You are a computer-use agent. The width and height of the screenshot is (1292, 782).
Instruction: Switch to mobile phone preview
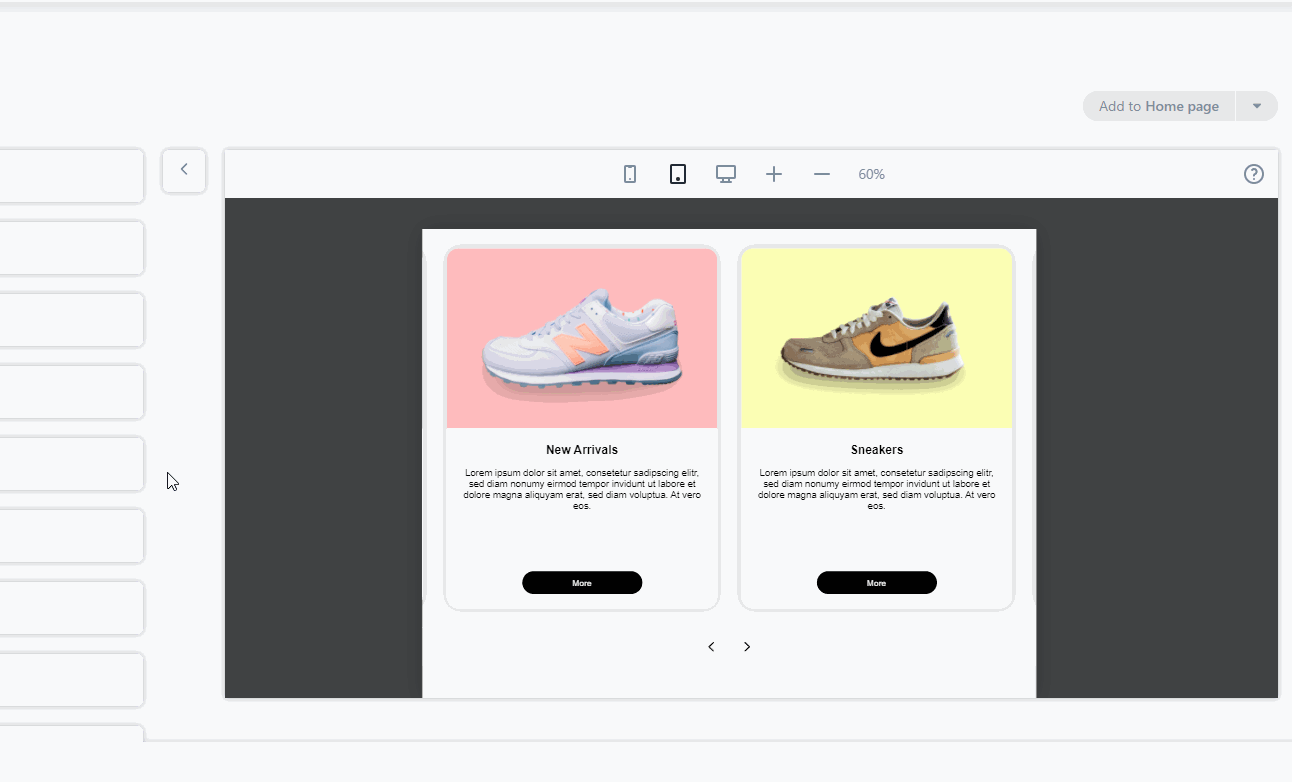click(630, 174)
